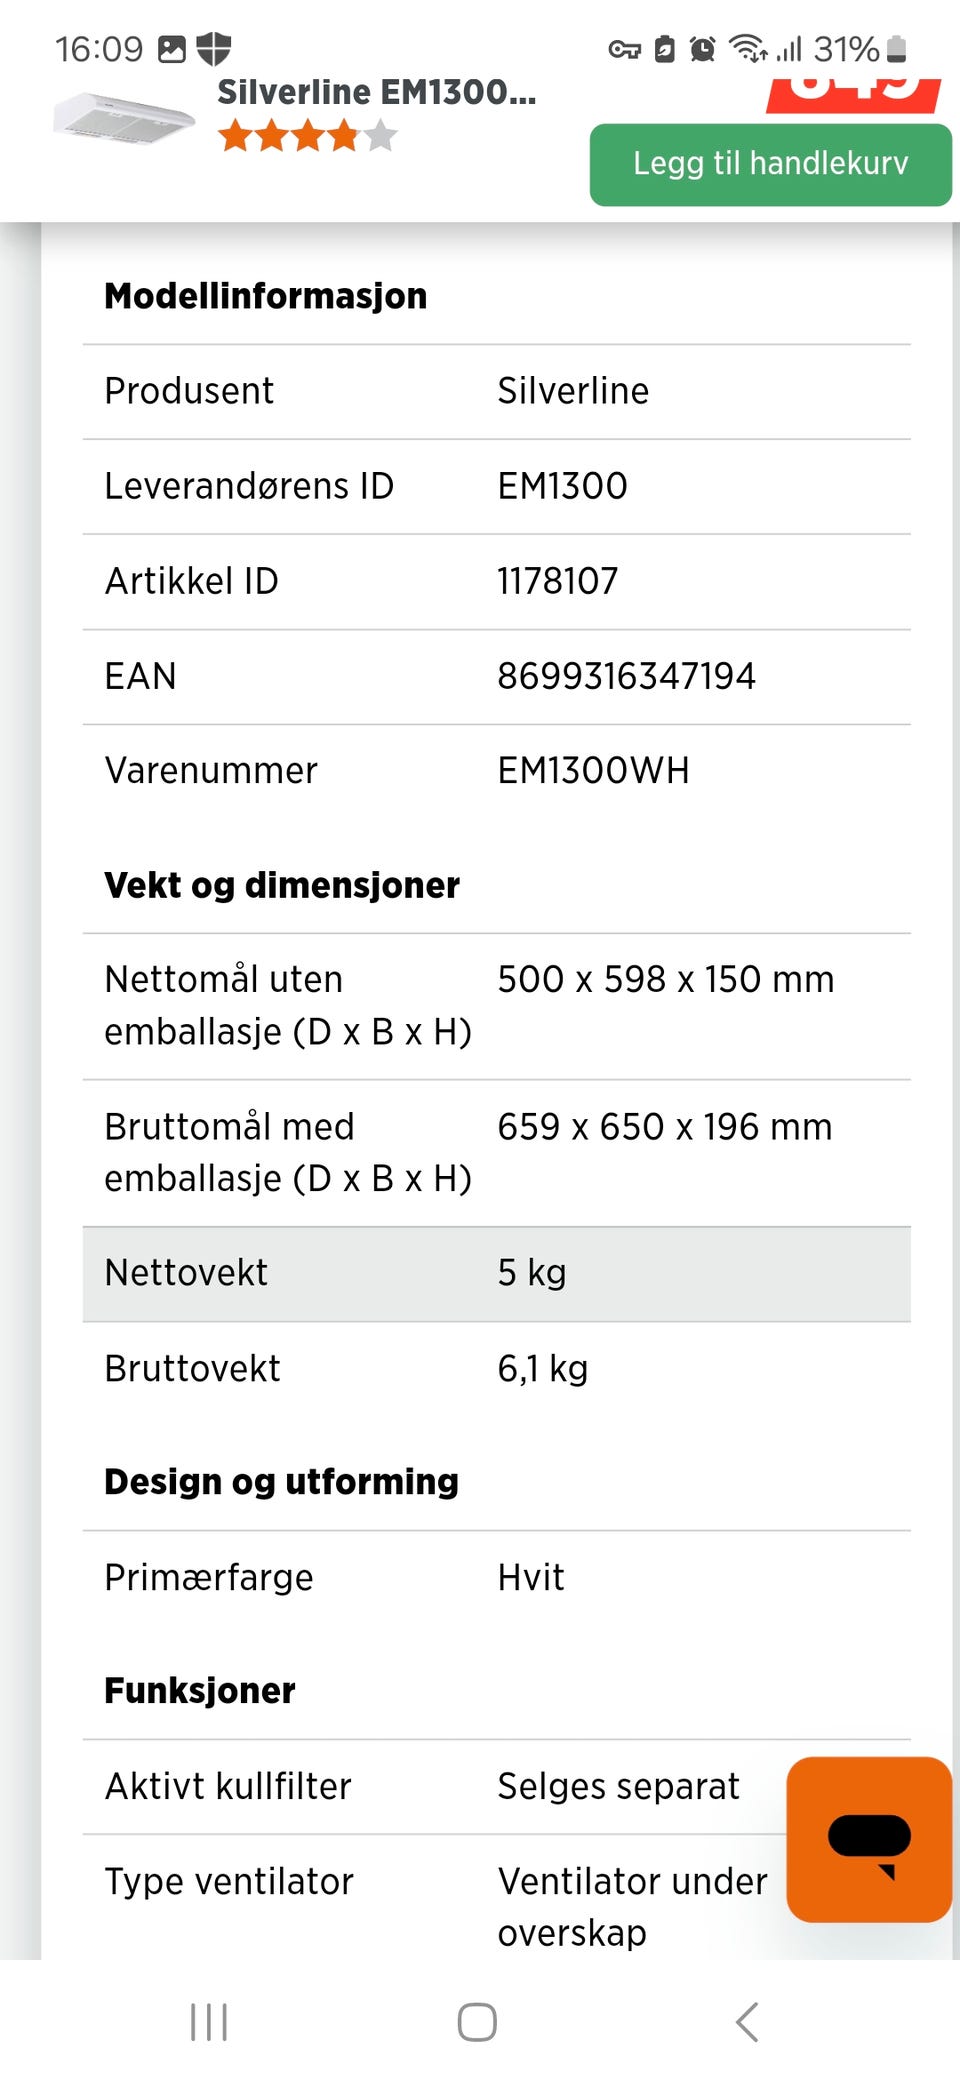Viewport: 960px width, 2080px height.
Task: Tap the Vekt og dimensjoner heading
Action: (x=282, y=885)
